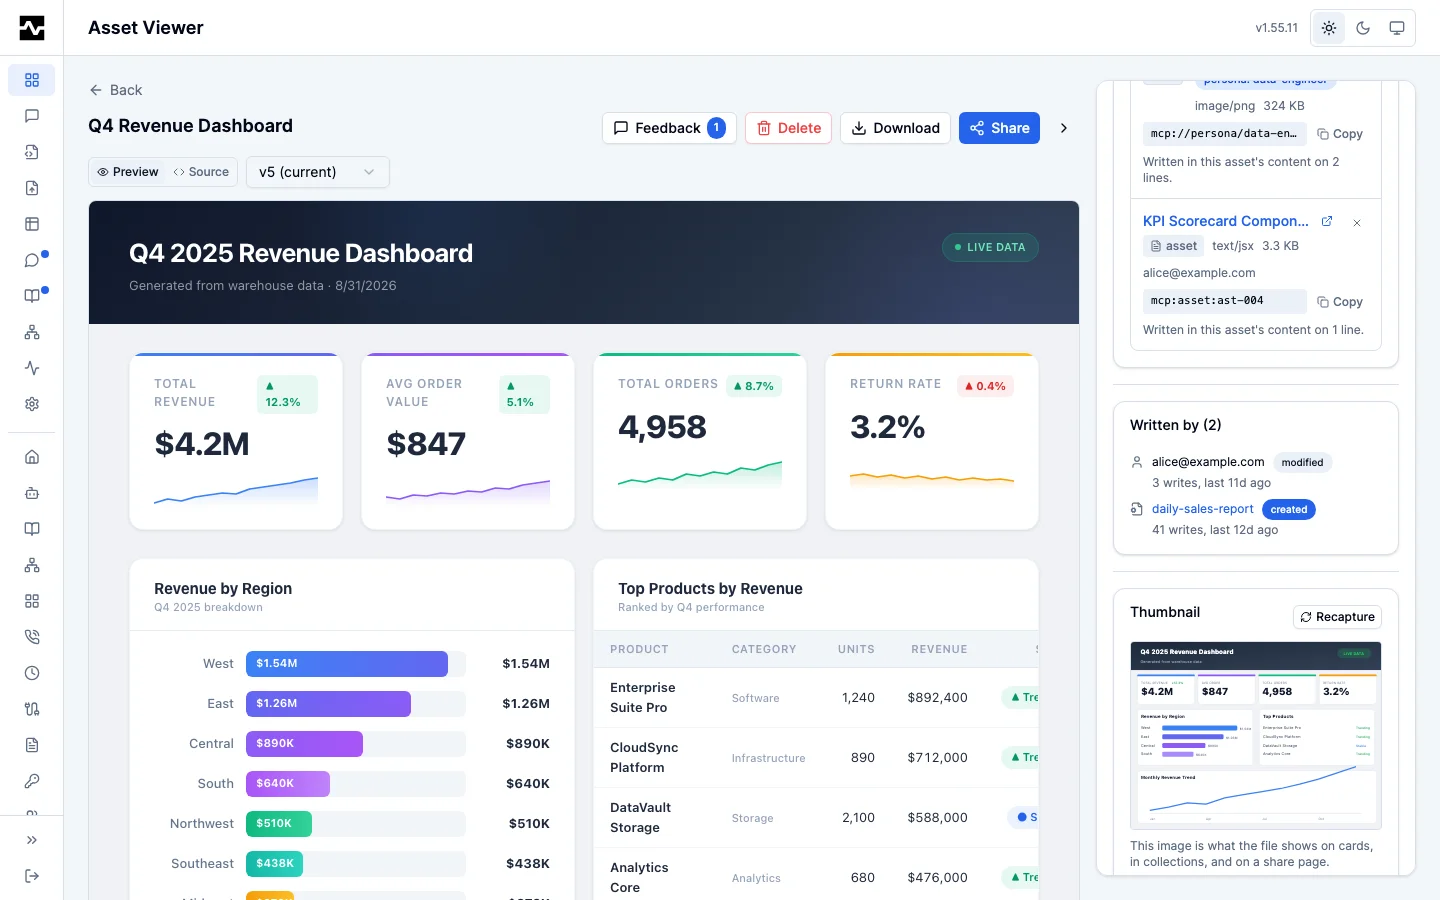Viewport: 1440px width, 900px height.
Task: Click the REVENUE column header
Action: click(x=939, y=649)
